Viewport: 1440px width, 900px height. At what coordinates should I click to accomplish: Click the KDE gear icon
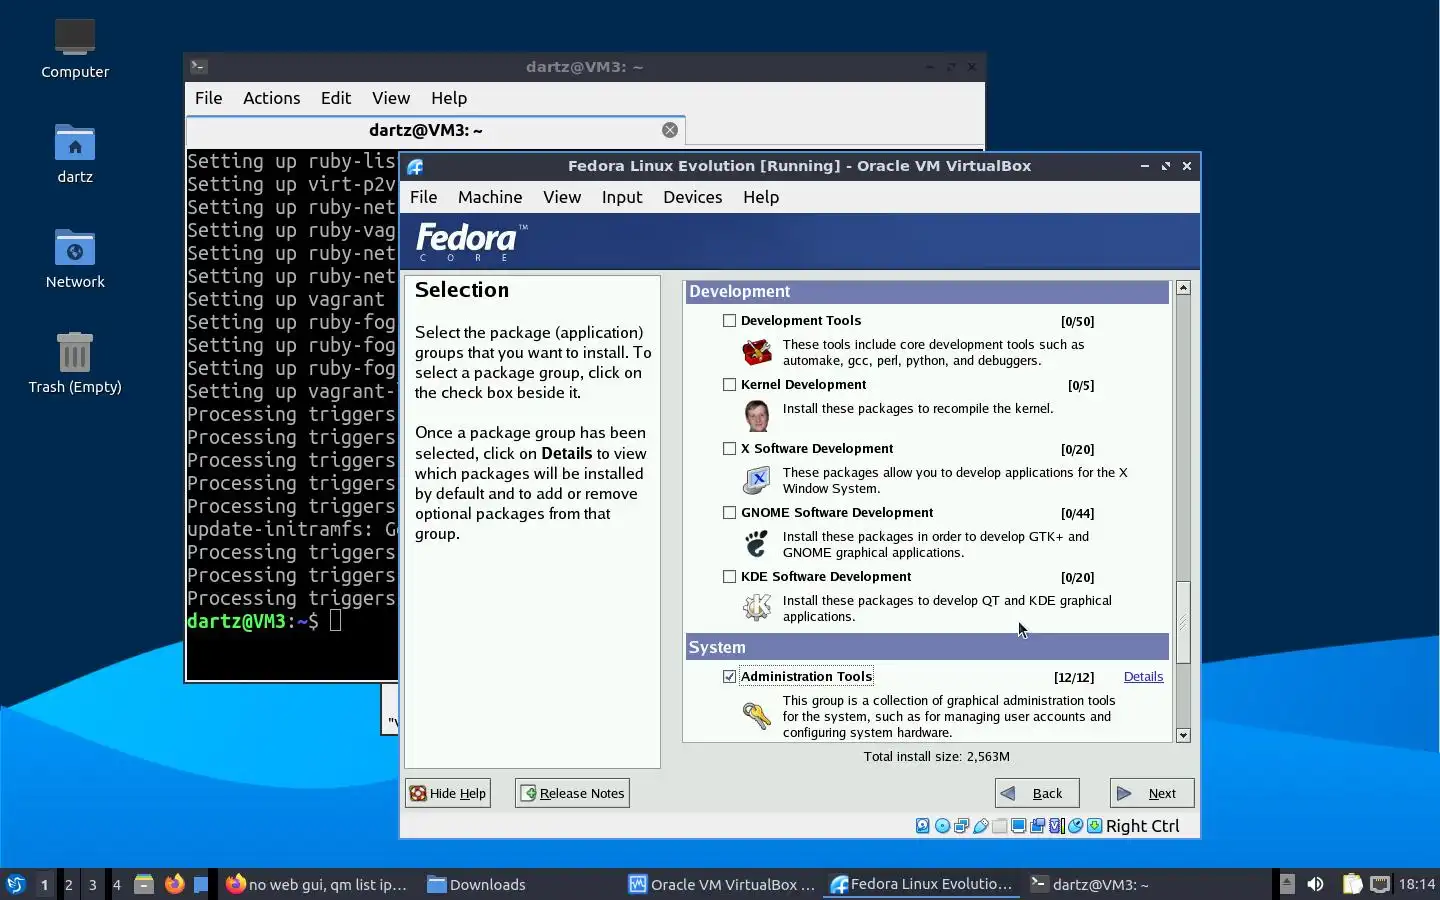click(757, 607)
